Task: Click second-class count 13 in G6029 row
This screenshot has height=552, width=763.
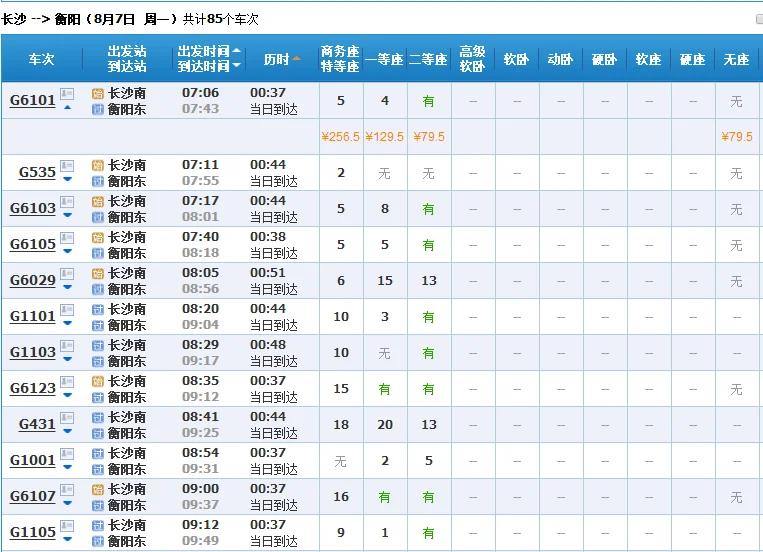Action: click(429, 281)
